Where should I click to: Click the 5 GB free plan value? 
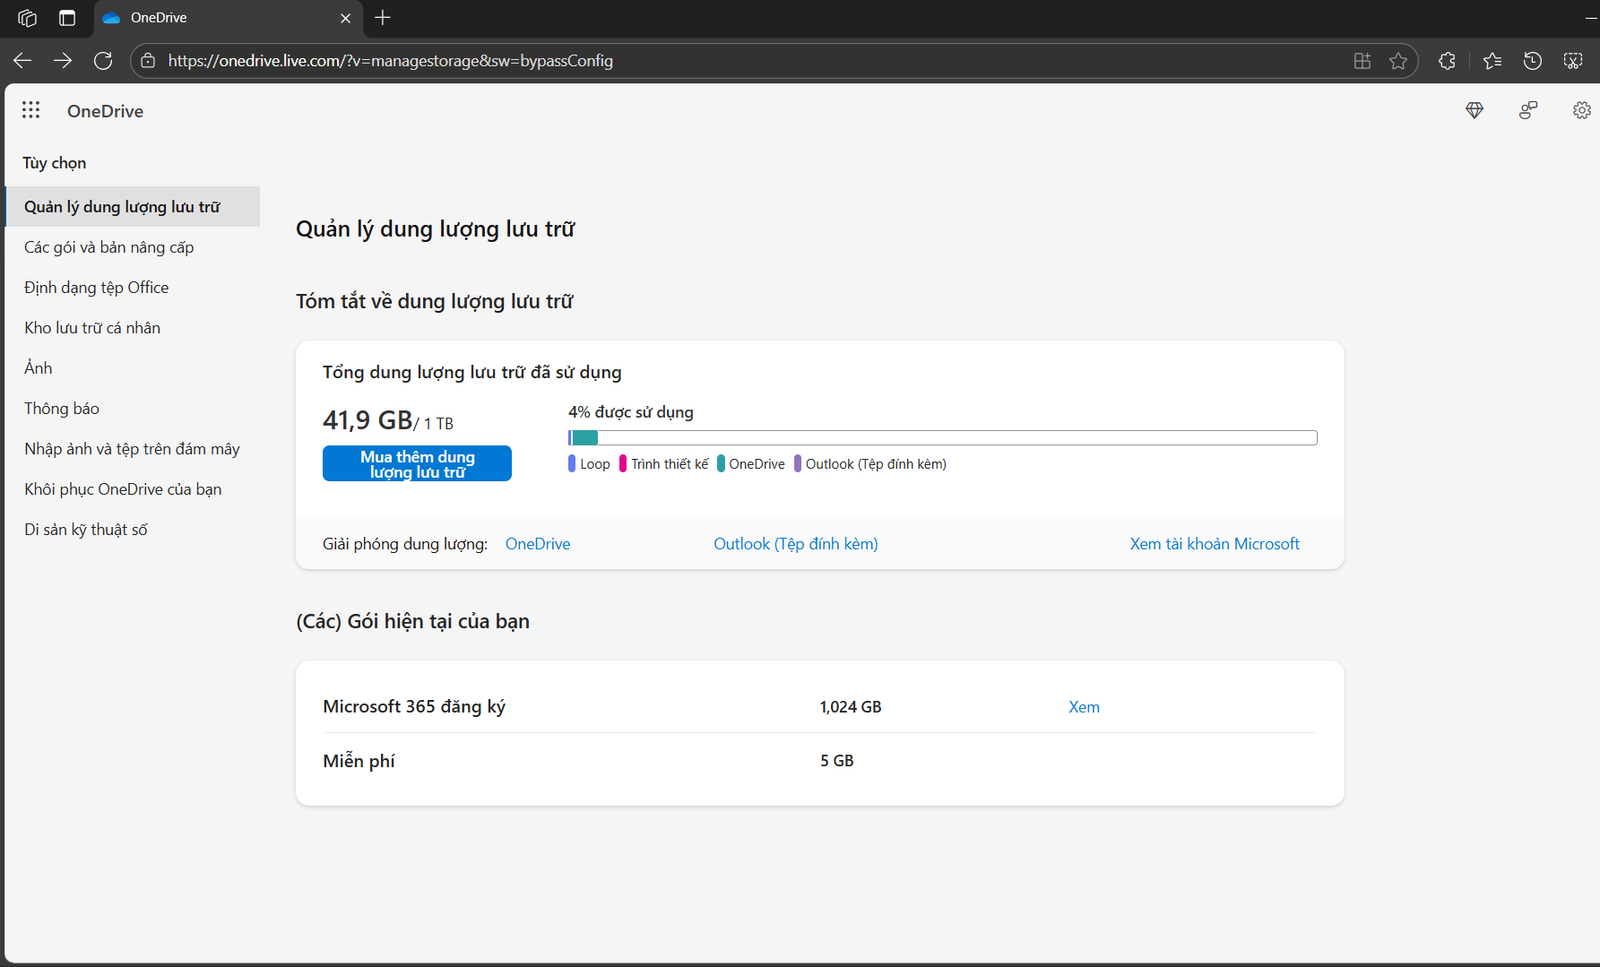point(837,761)
